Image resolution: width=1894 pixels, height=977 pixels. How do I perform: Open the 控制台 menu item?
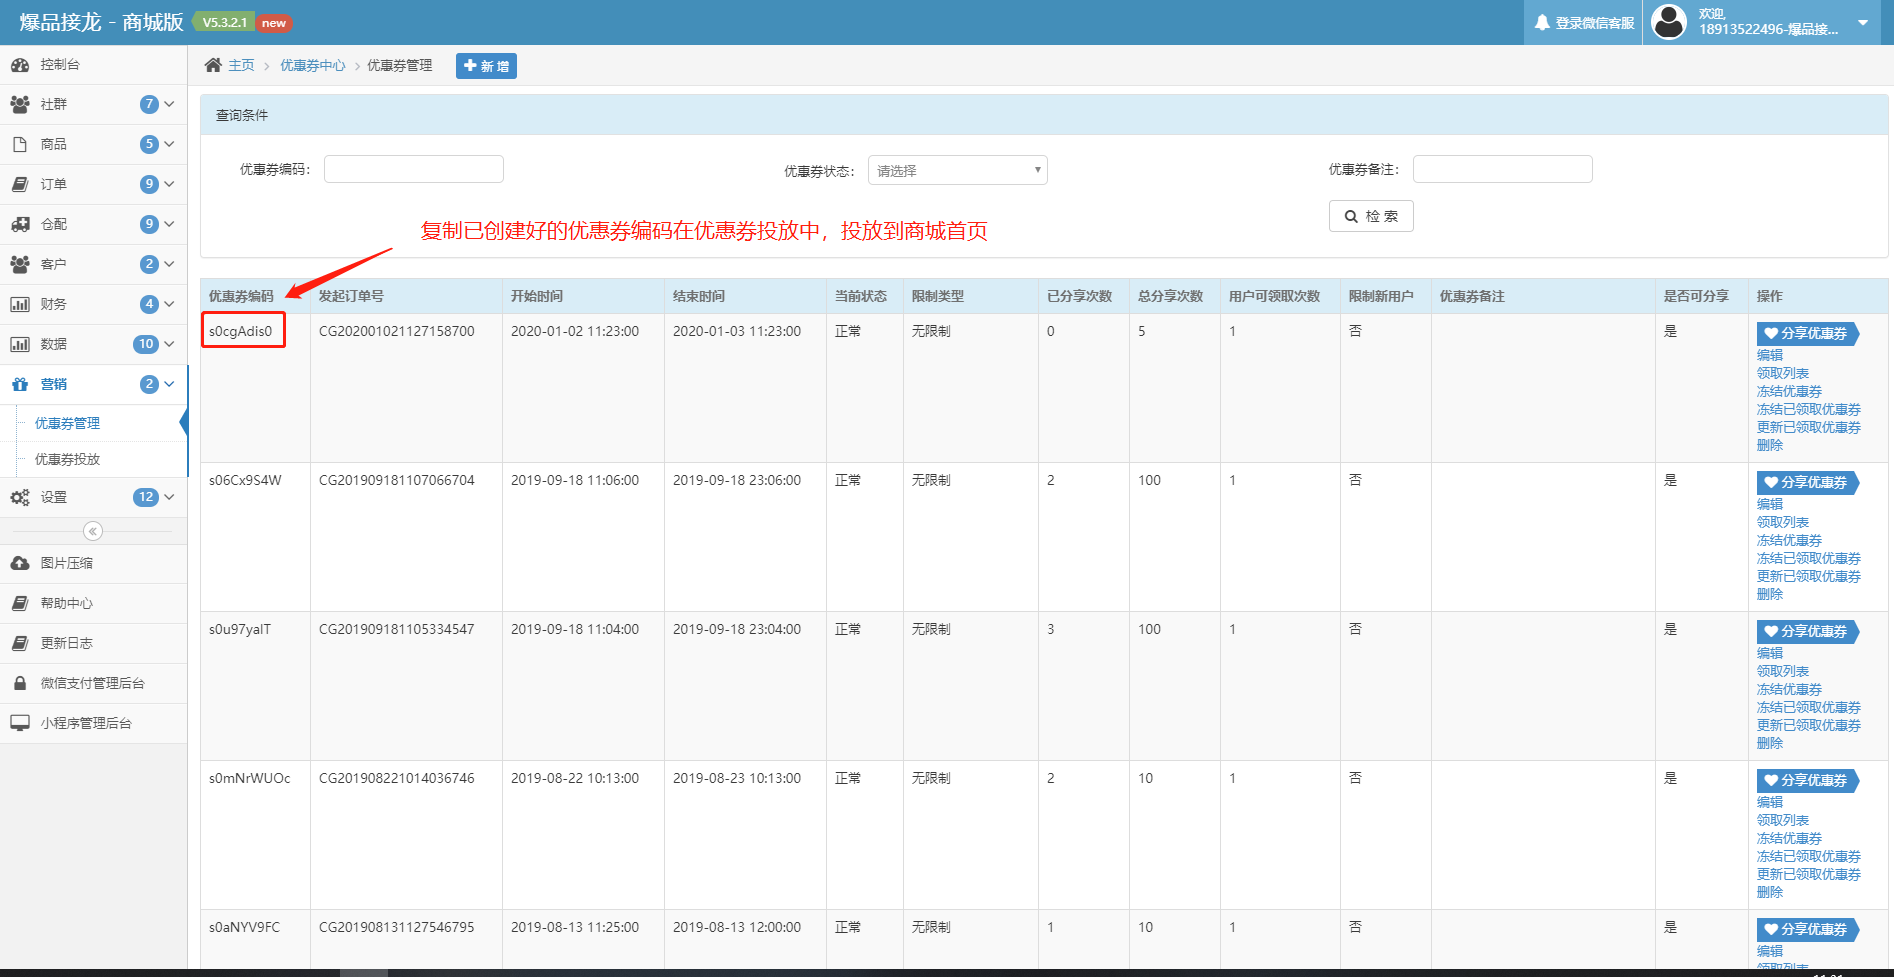coord(94,65)
